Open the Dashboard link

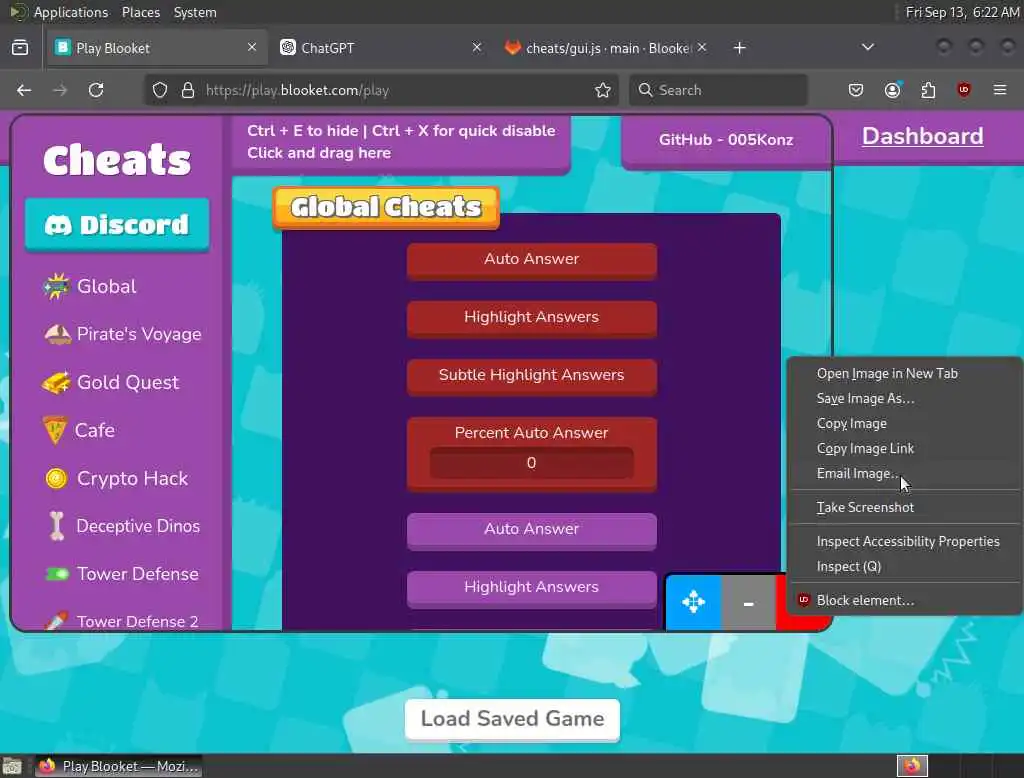[922, 136]
